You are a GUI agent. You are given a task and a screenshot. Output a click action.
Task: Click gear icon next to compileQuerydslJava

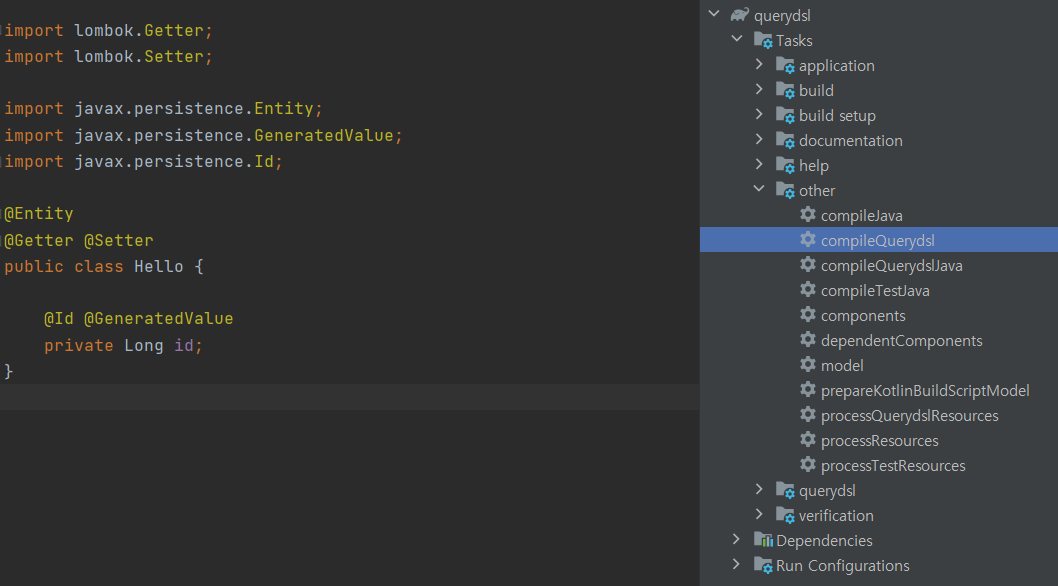pyautogui.click(x=808, y=265)
